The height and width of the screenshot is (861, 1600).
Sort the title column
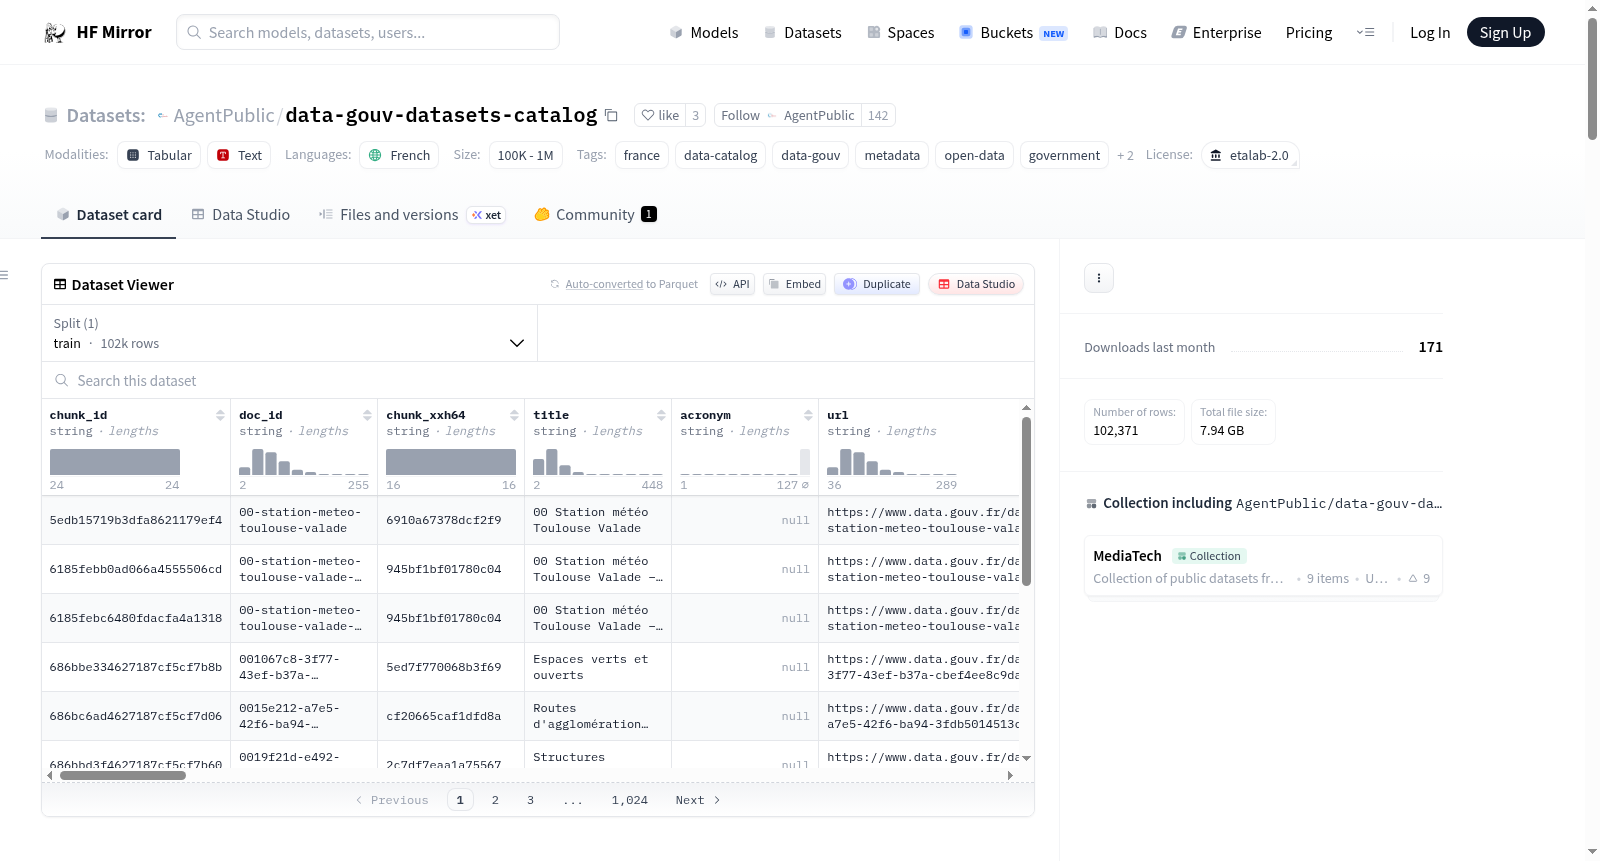(x=661, y=415)
